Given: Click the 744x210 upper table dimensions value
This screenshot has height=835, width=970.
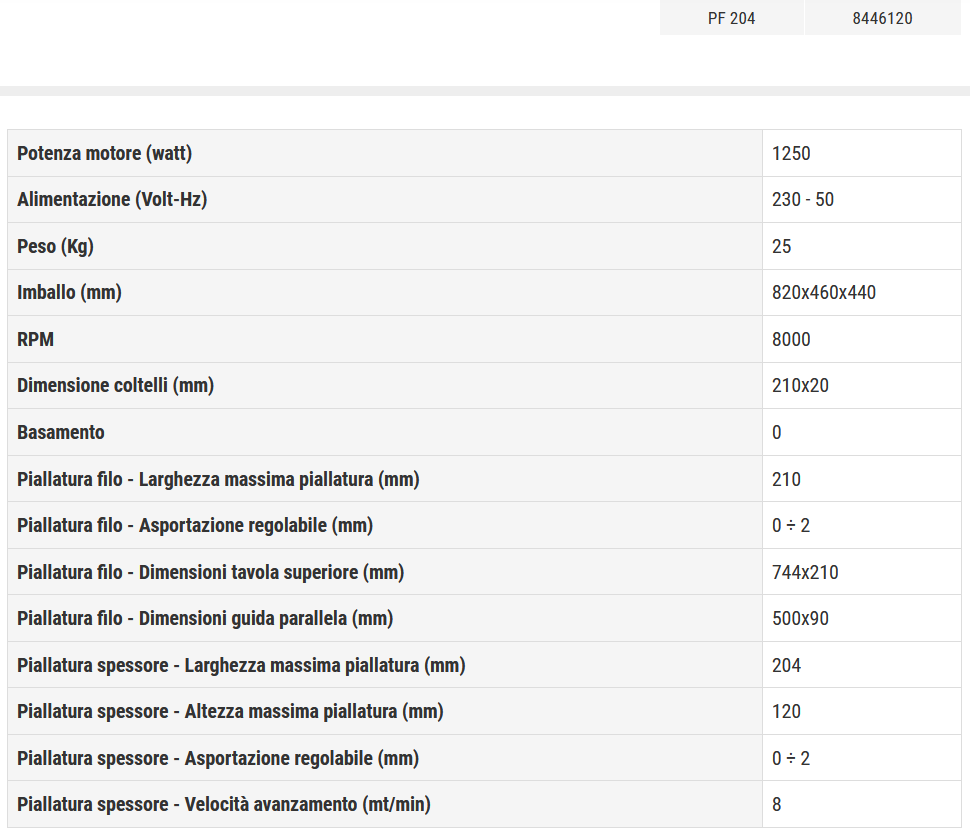Looking at the screenshot, I should pos(805,572).
